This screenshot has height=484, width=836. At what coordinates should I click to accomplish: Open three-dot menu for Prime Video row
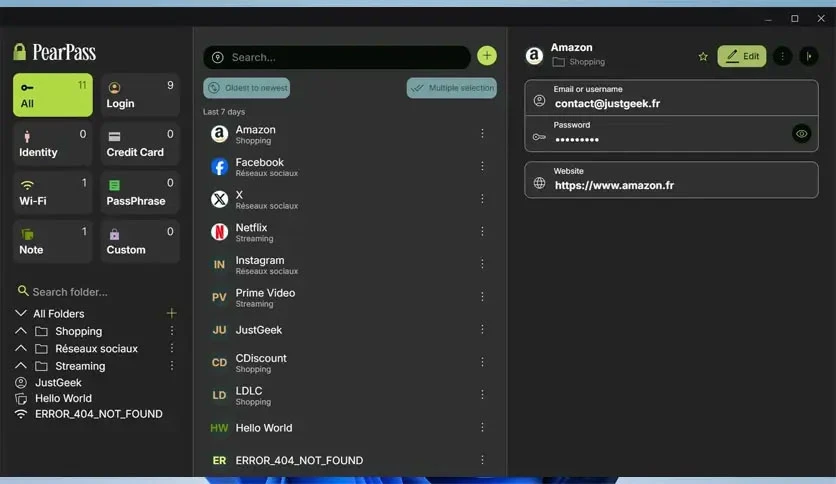482,296
